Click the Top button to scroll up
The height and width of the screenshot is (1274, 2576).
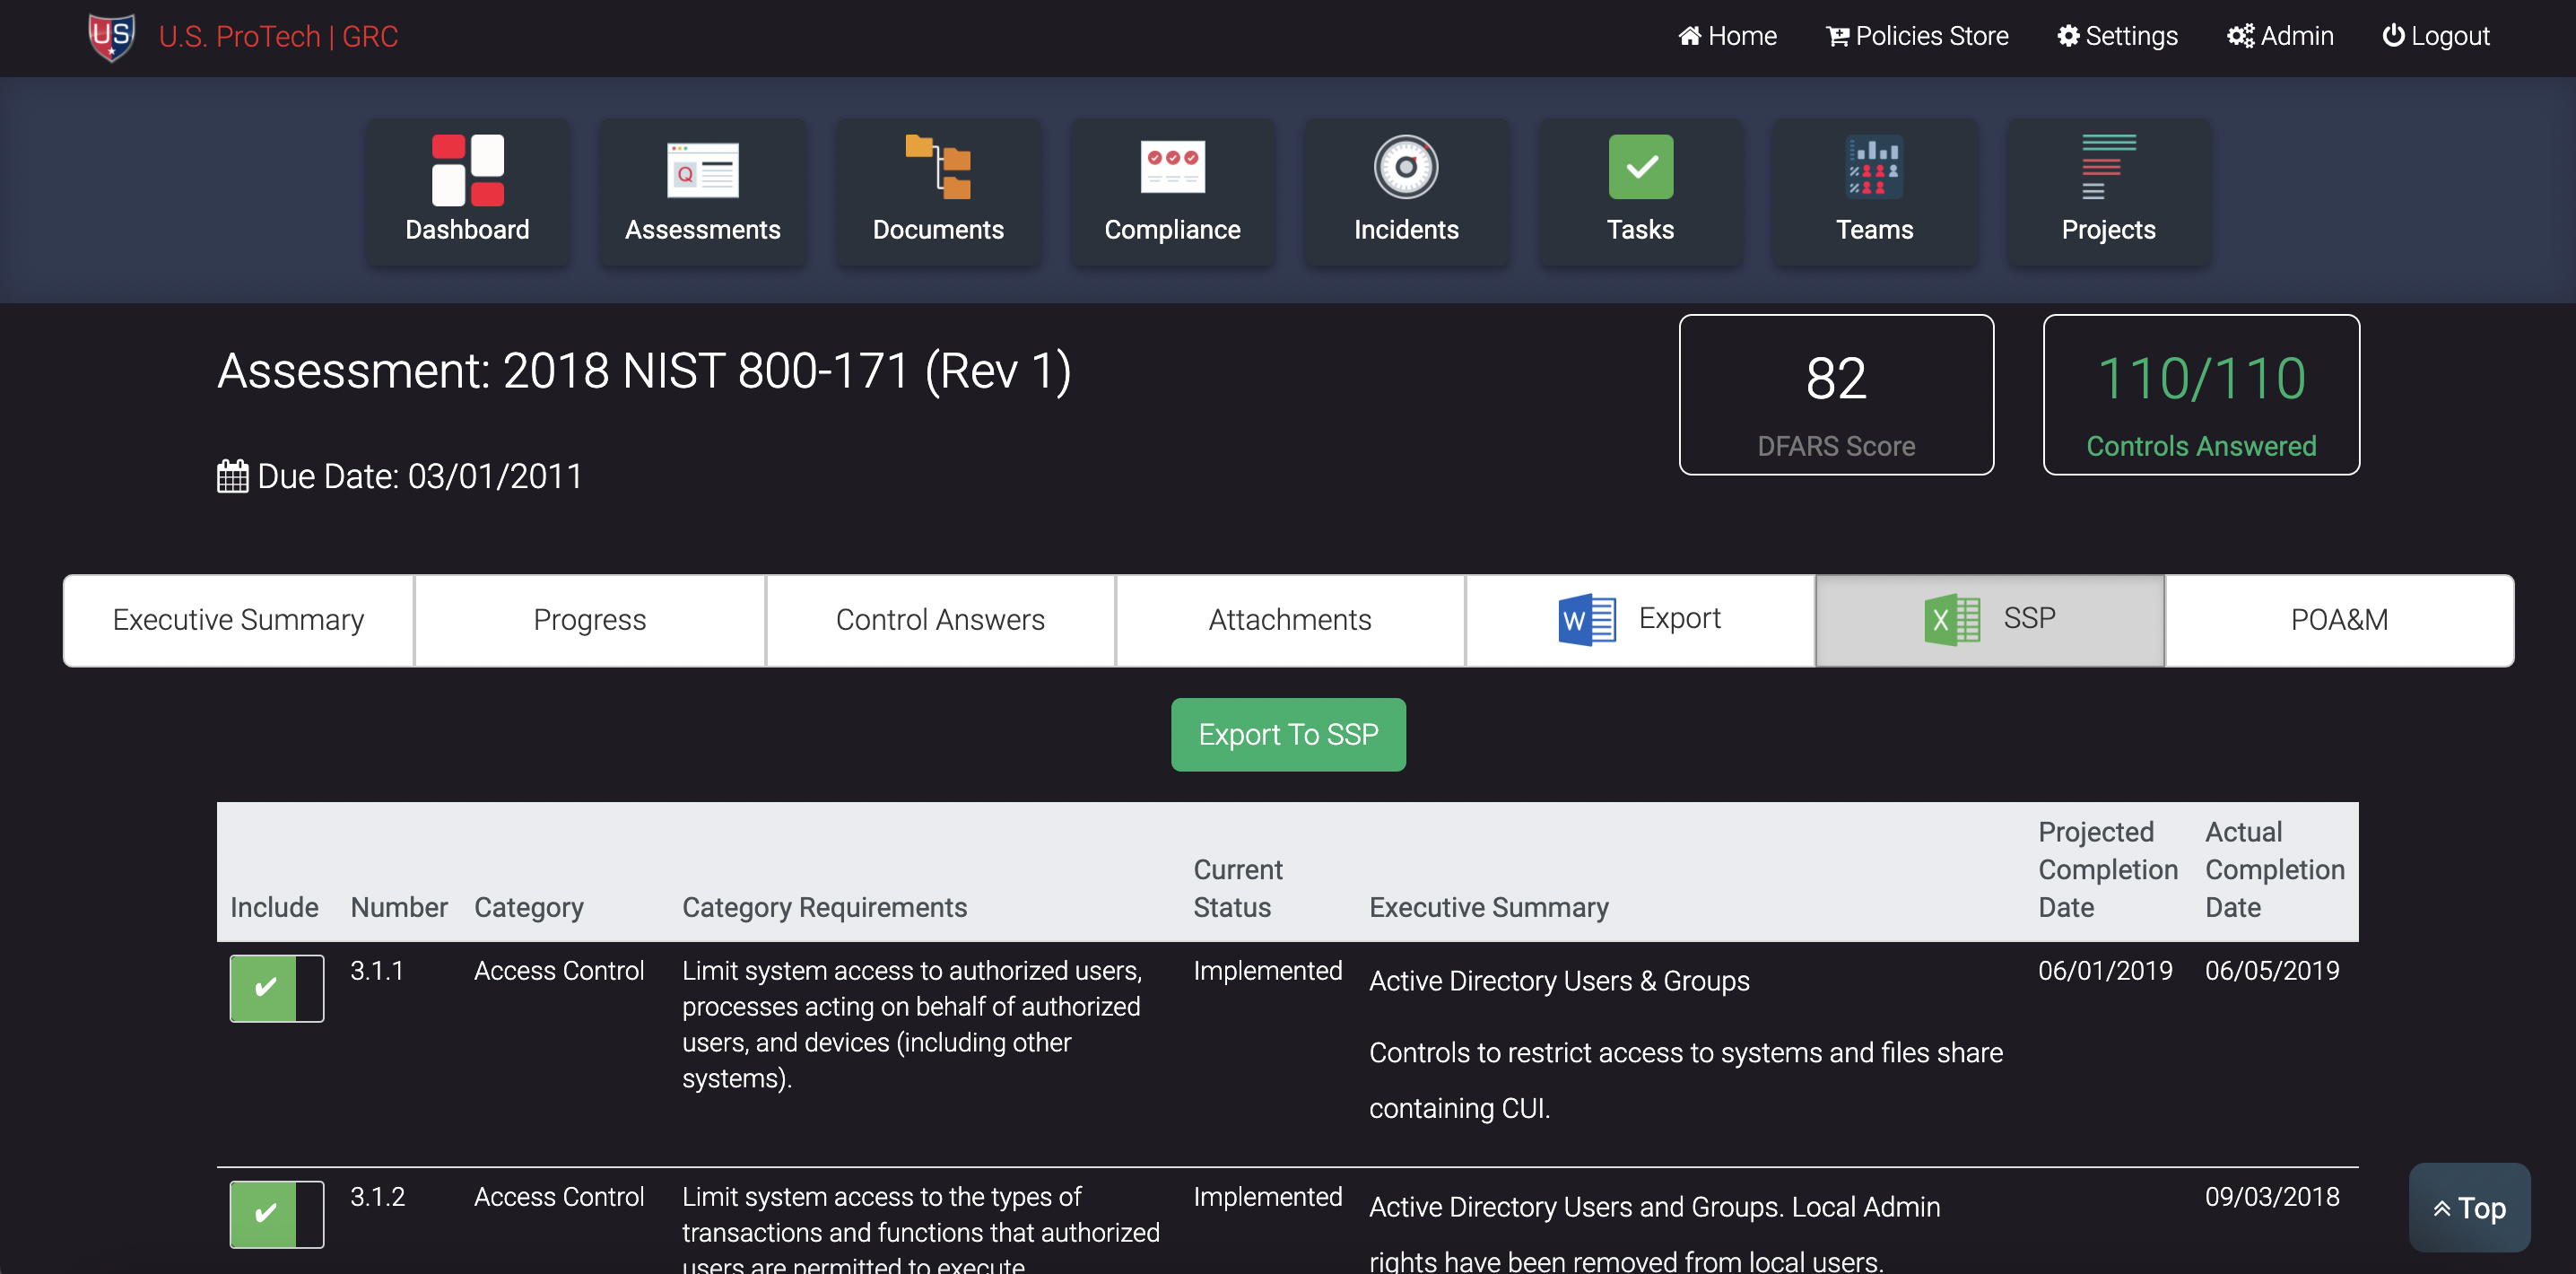tap(2469, 1207)
